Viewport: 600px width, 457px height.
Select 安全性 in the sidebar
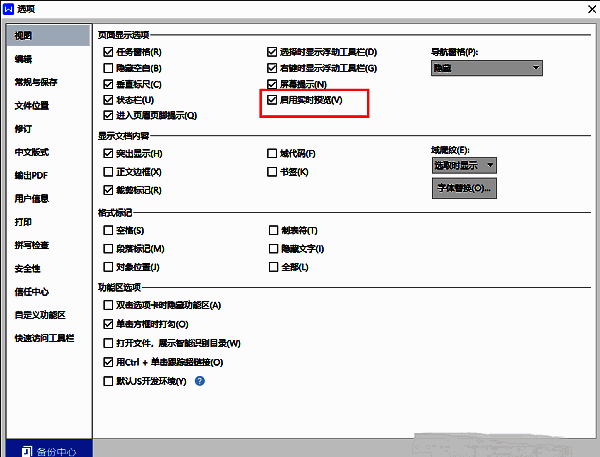[x=28, y=268]
